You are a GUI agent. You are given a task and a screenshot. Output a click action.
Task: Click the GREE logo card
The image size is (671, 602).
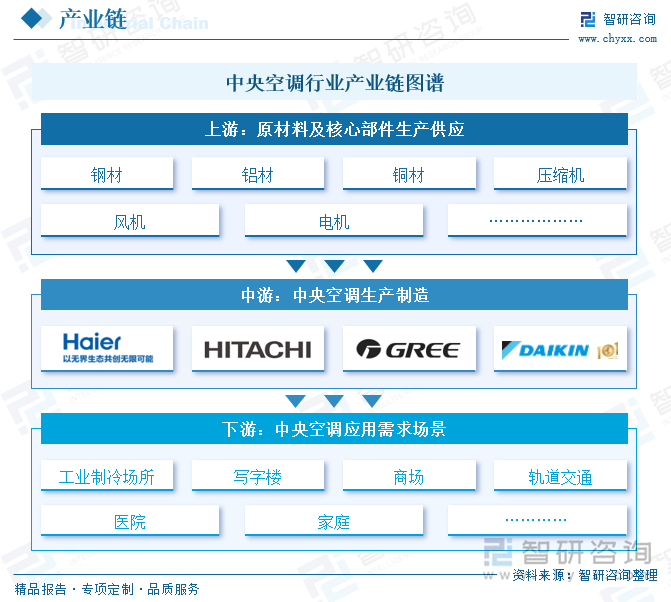pos(409,348)
